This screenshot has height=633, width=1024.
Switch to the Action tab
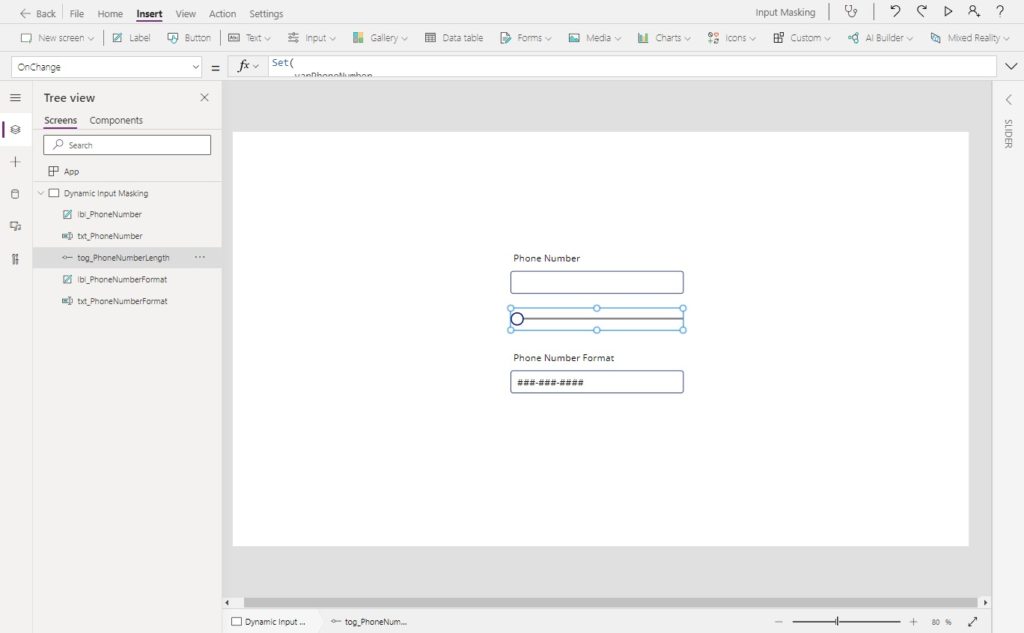(222, 13)
